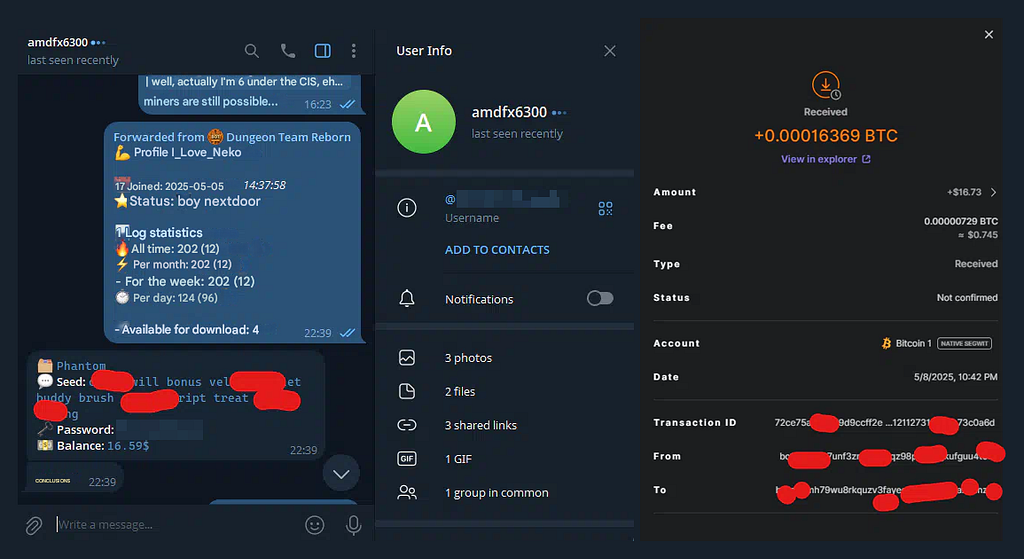Expand the Amount row chevron
1024x559 pixels.
993,192
